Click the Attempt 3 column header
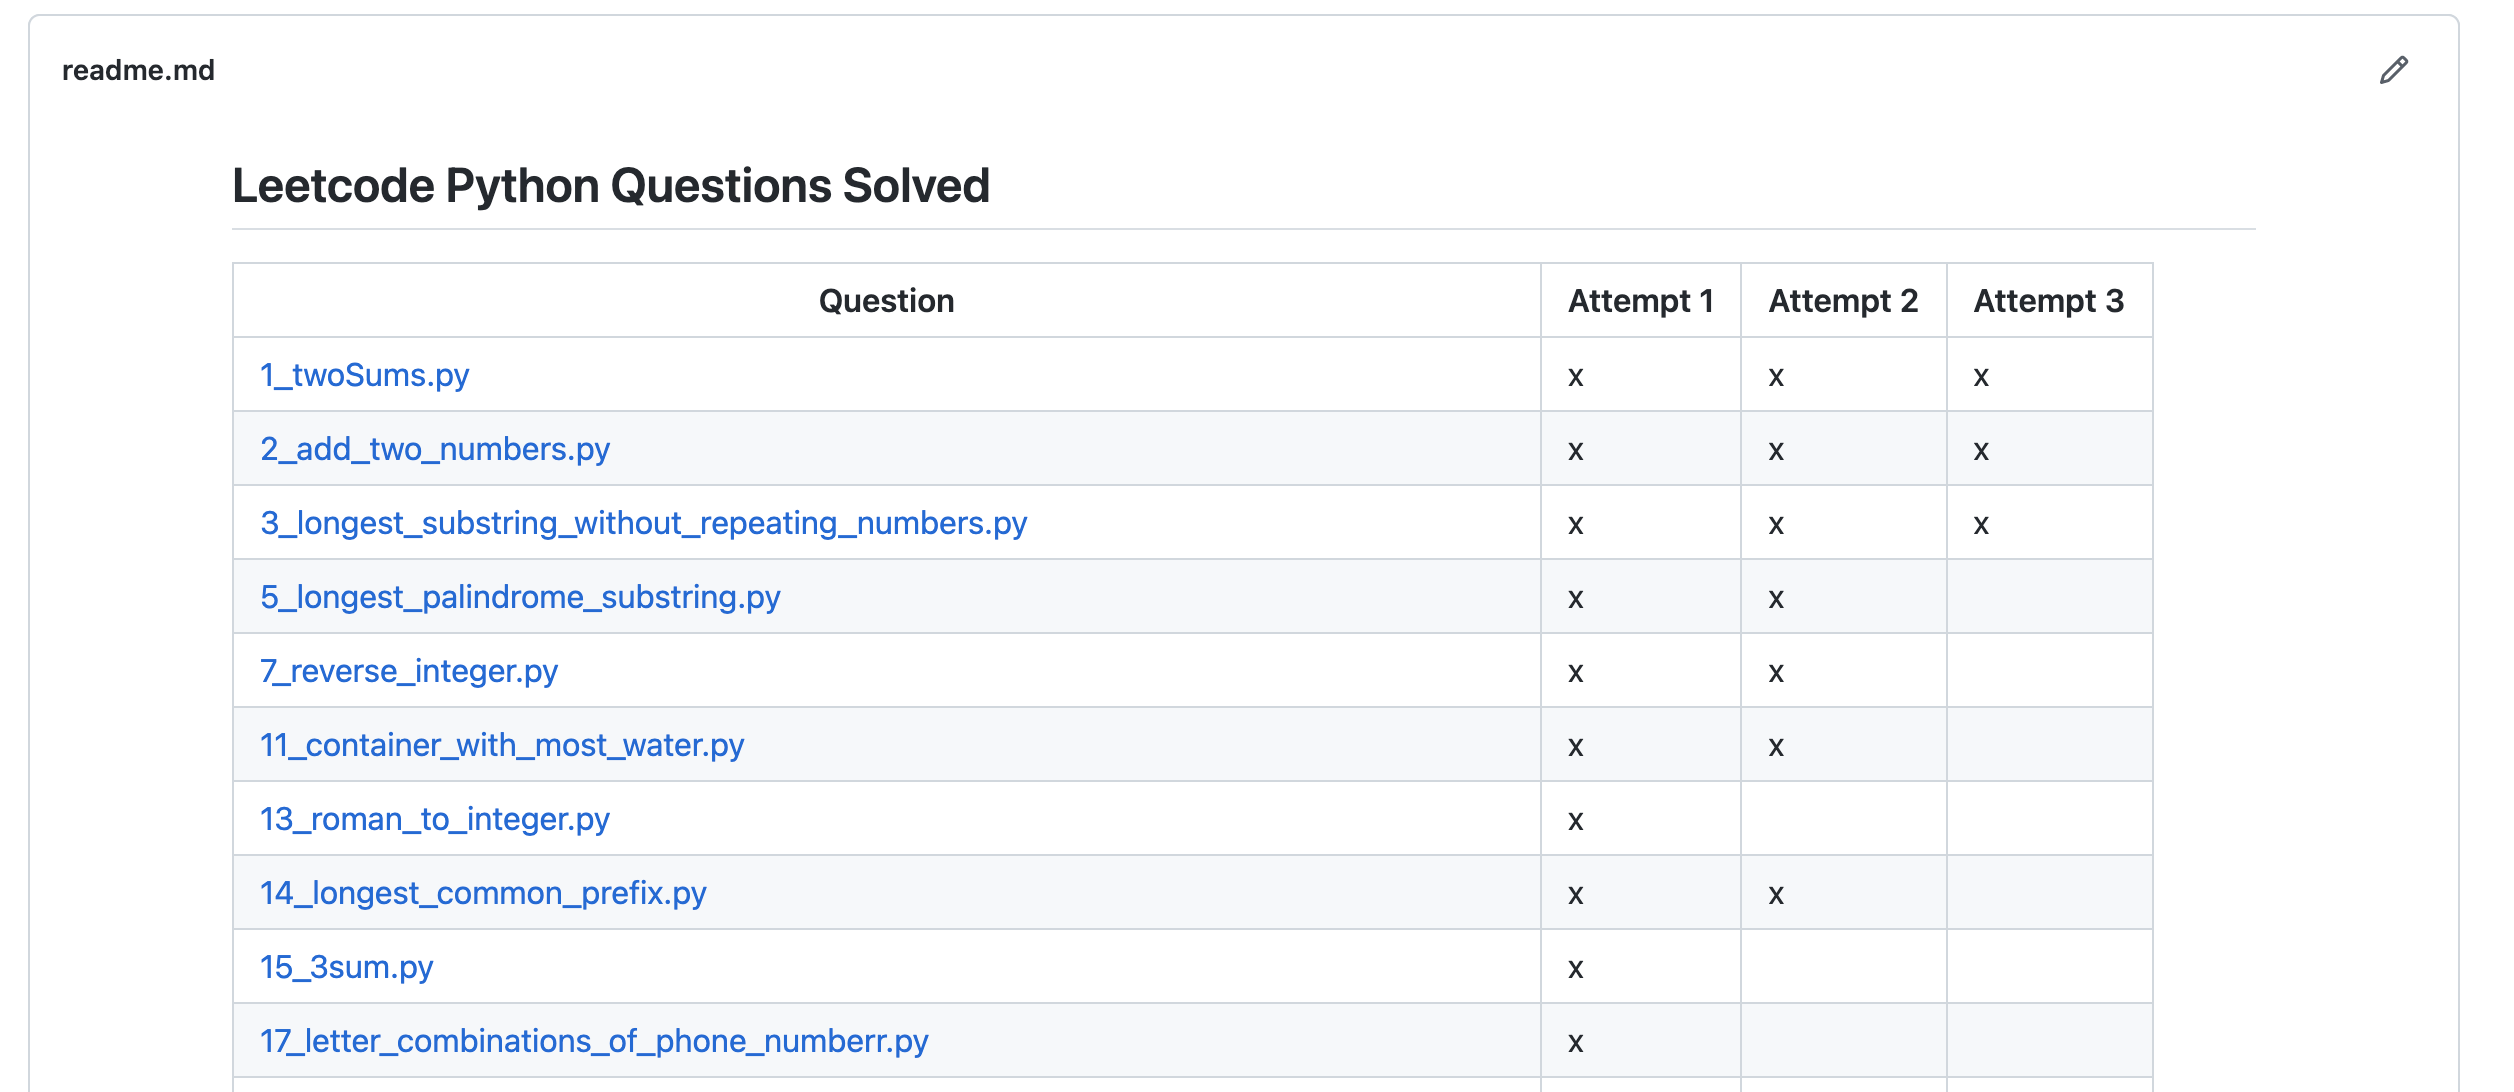This screenshot has width=2514, height=1092. 2048,301
